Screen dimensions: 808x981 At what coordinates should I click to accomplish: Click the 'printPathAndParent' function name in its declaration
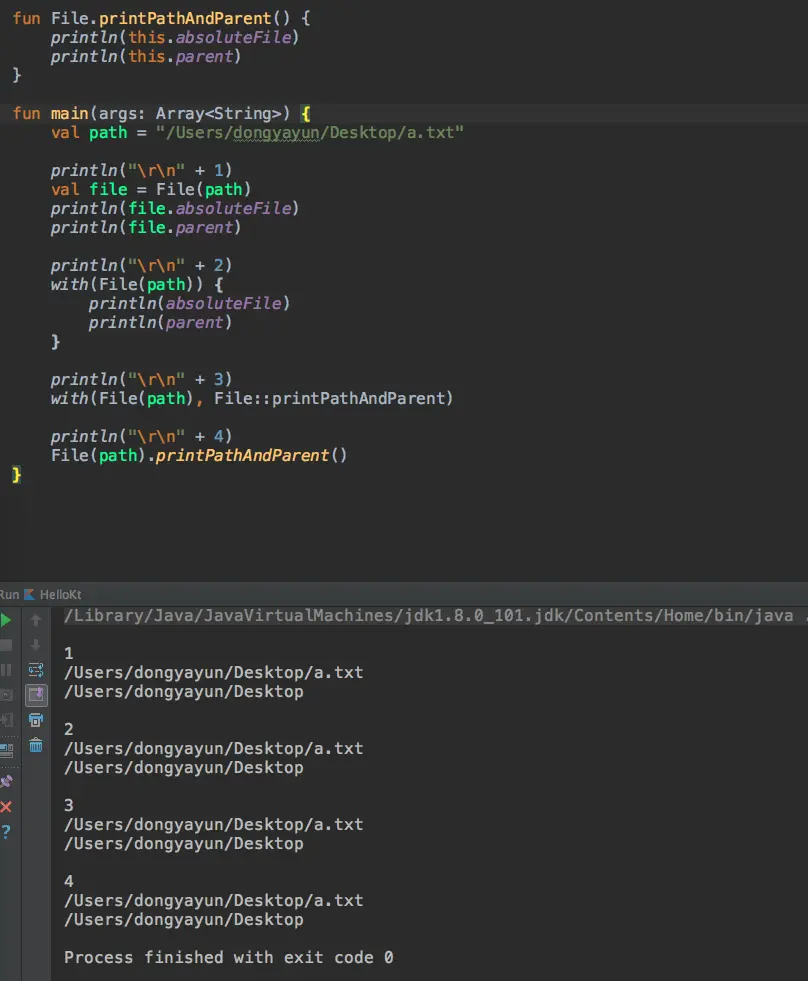click(185, 18)
